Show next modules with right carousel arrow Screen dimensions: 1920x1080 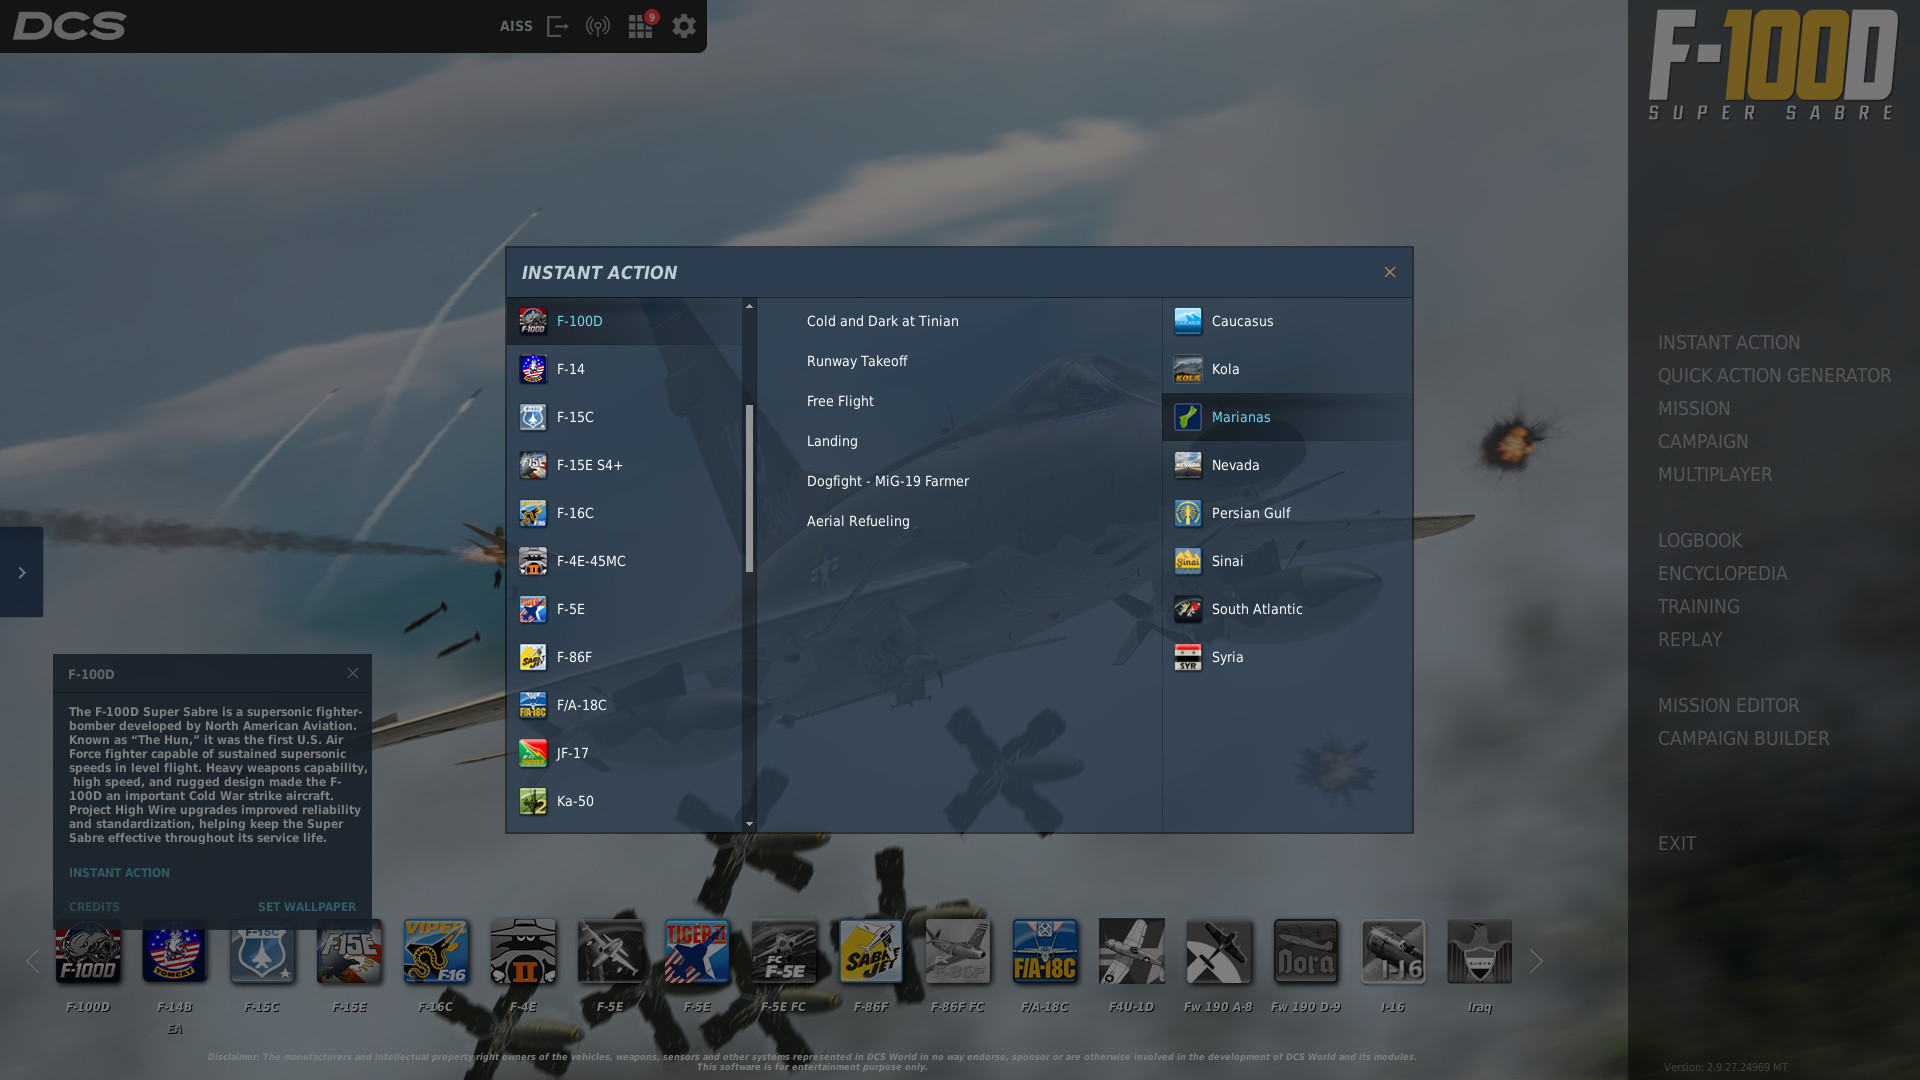click(1536, 961)
